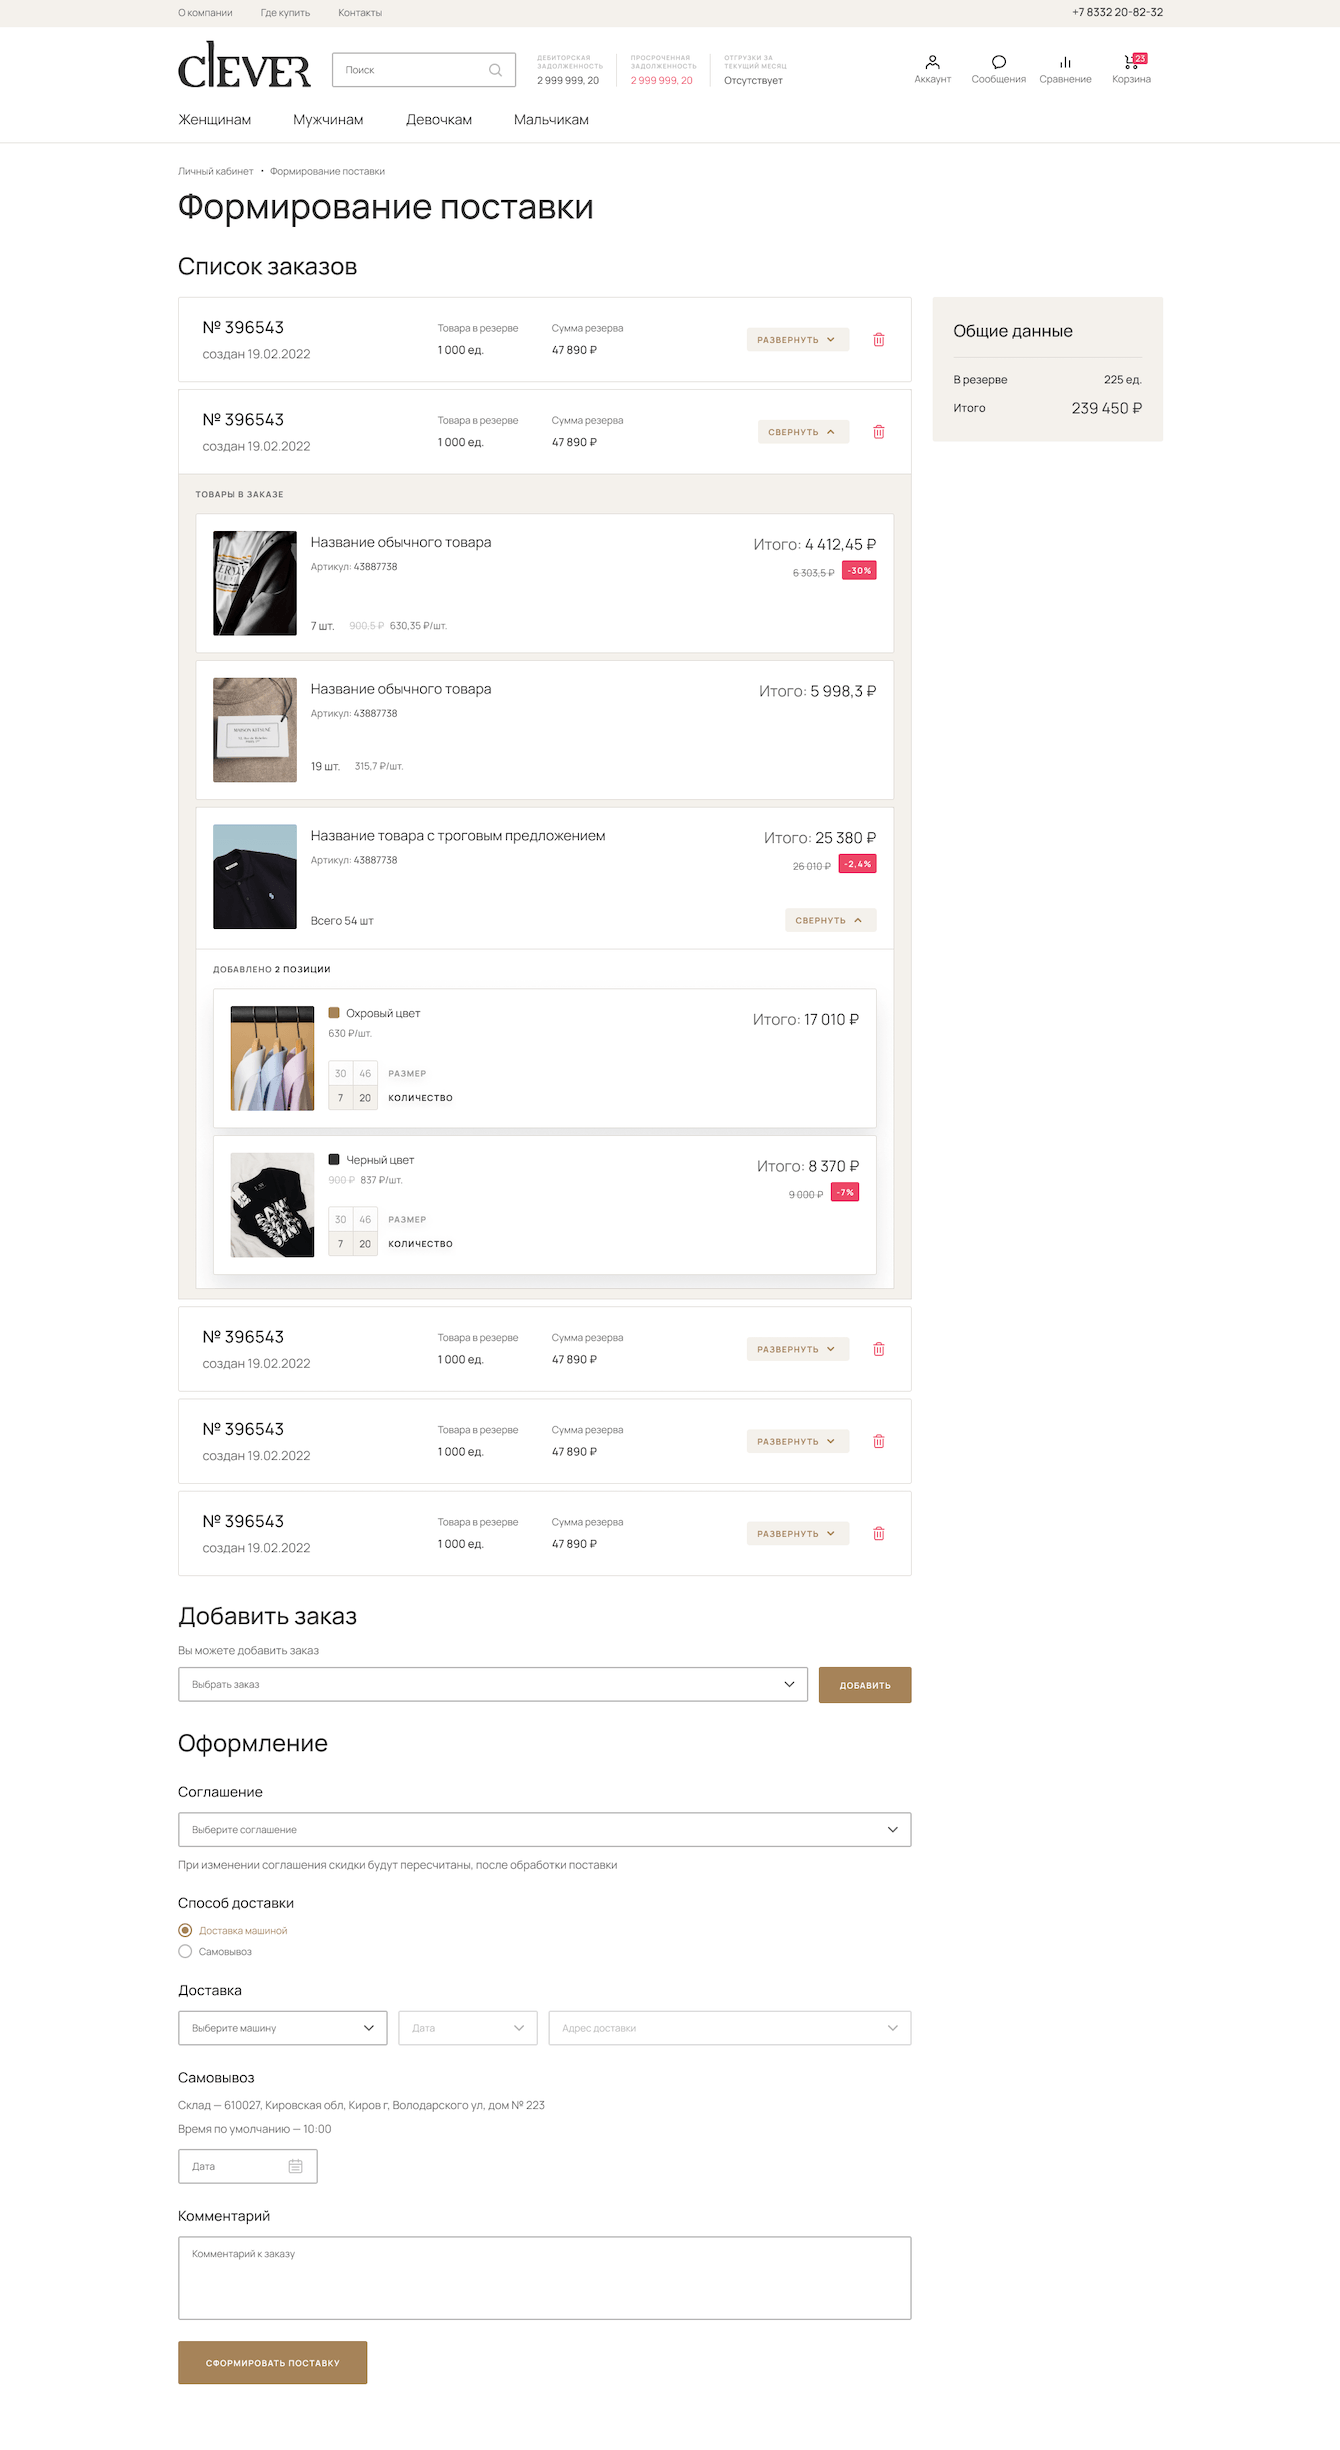This screenshot has height=2450, width=1340.
Task: Open the Account profile icon
Action: coord(932,62)
